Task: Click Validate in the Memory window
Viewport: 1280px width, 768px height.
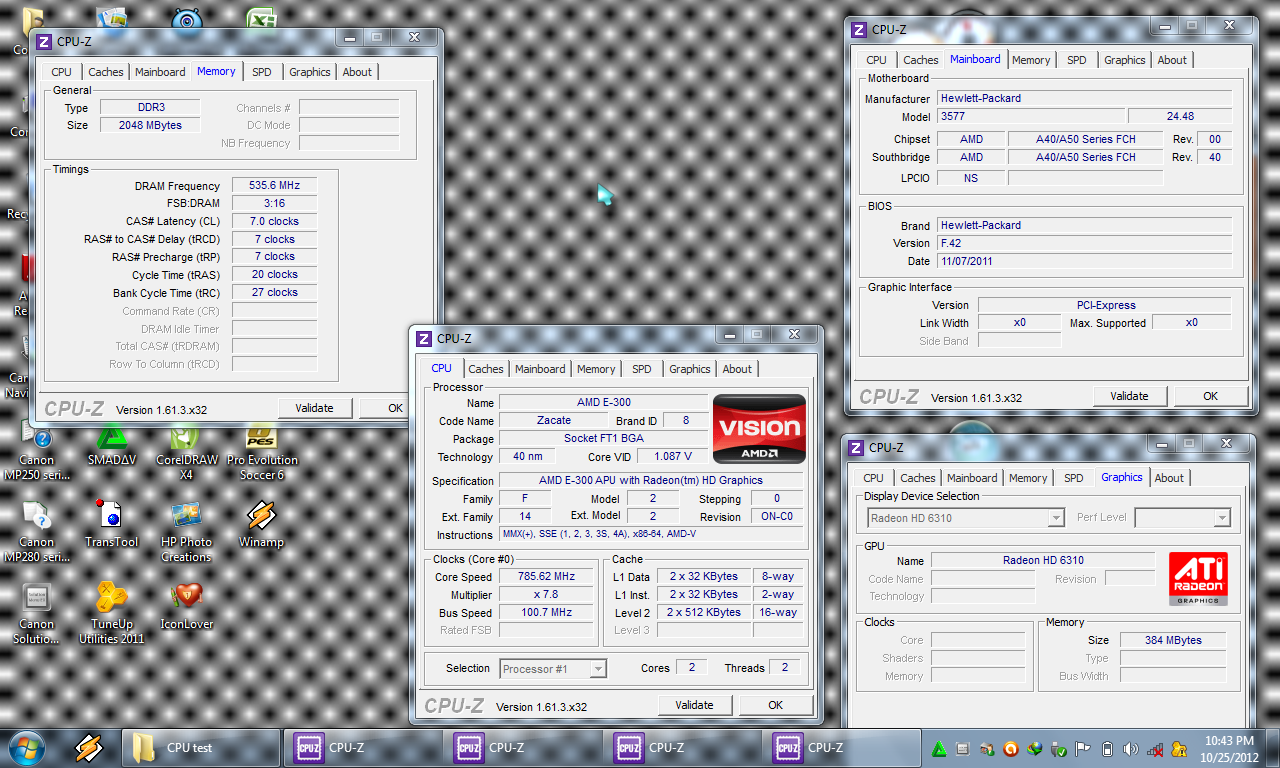Action: [x=314, y=408]
